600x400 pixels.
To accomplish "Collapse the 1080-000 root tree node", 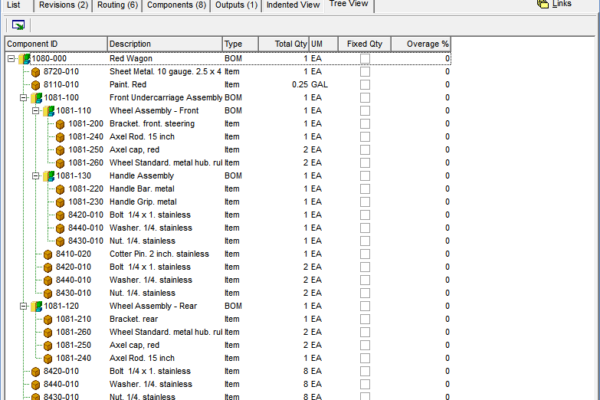I will point(11,59).
